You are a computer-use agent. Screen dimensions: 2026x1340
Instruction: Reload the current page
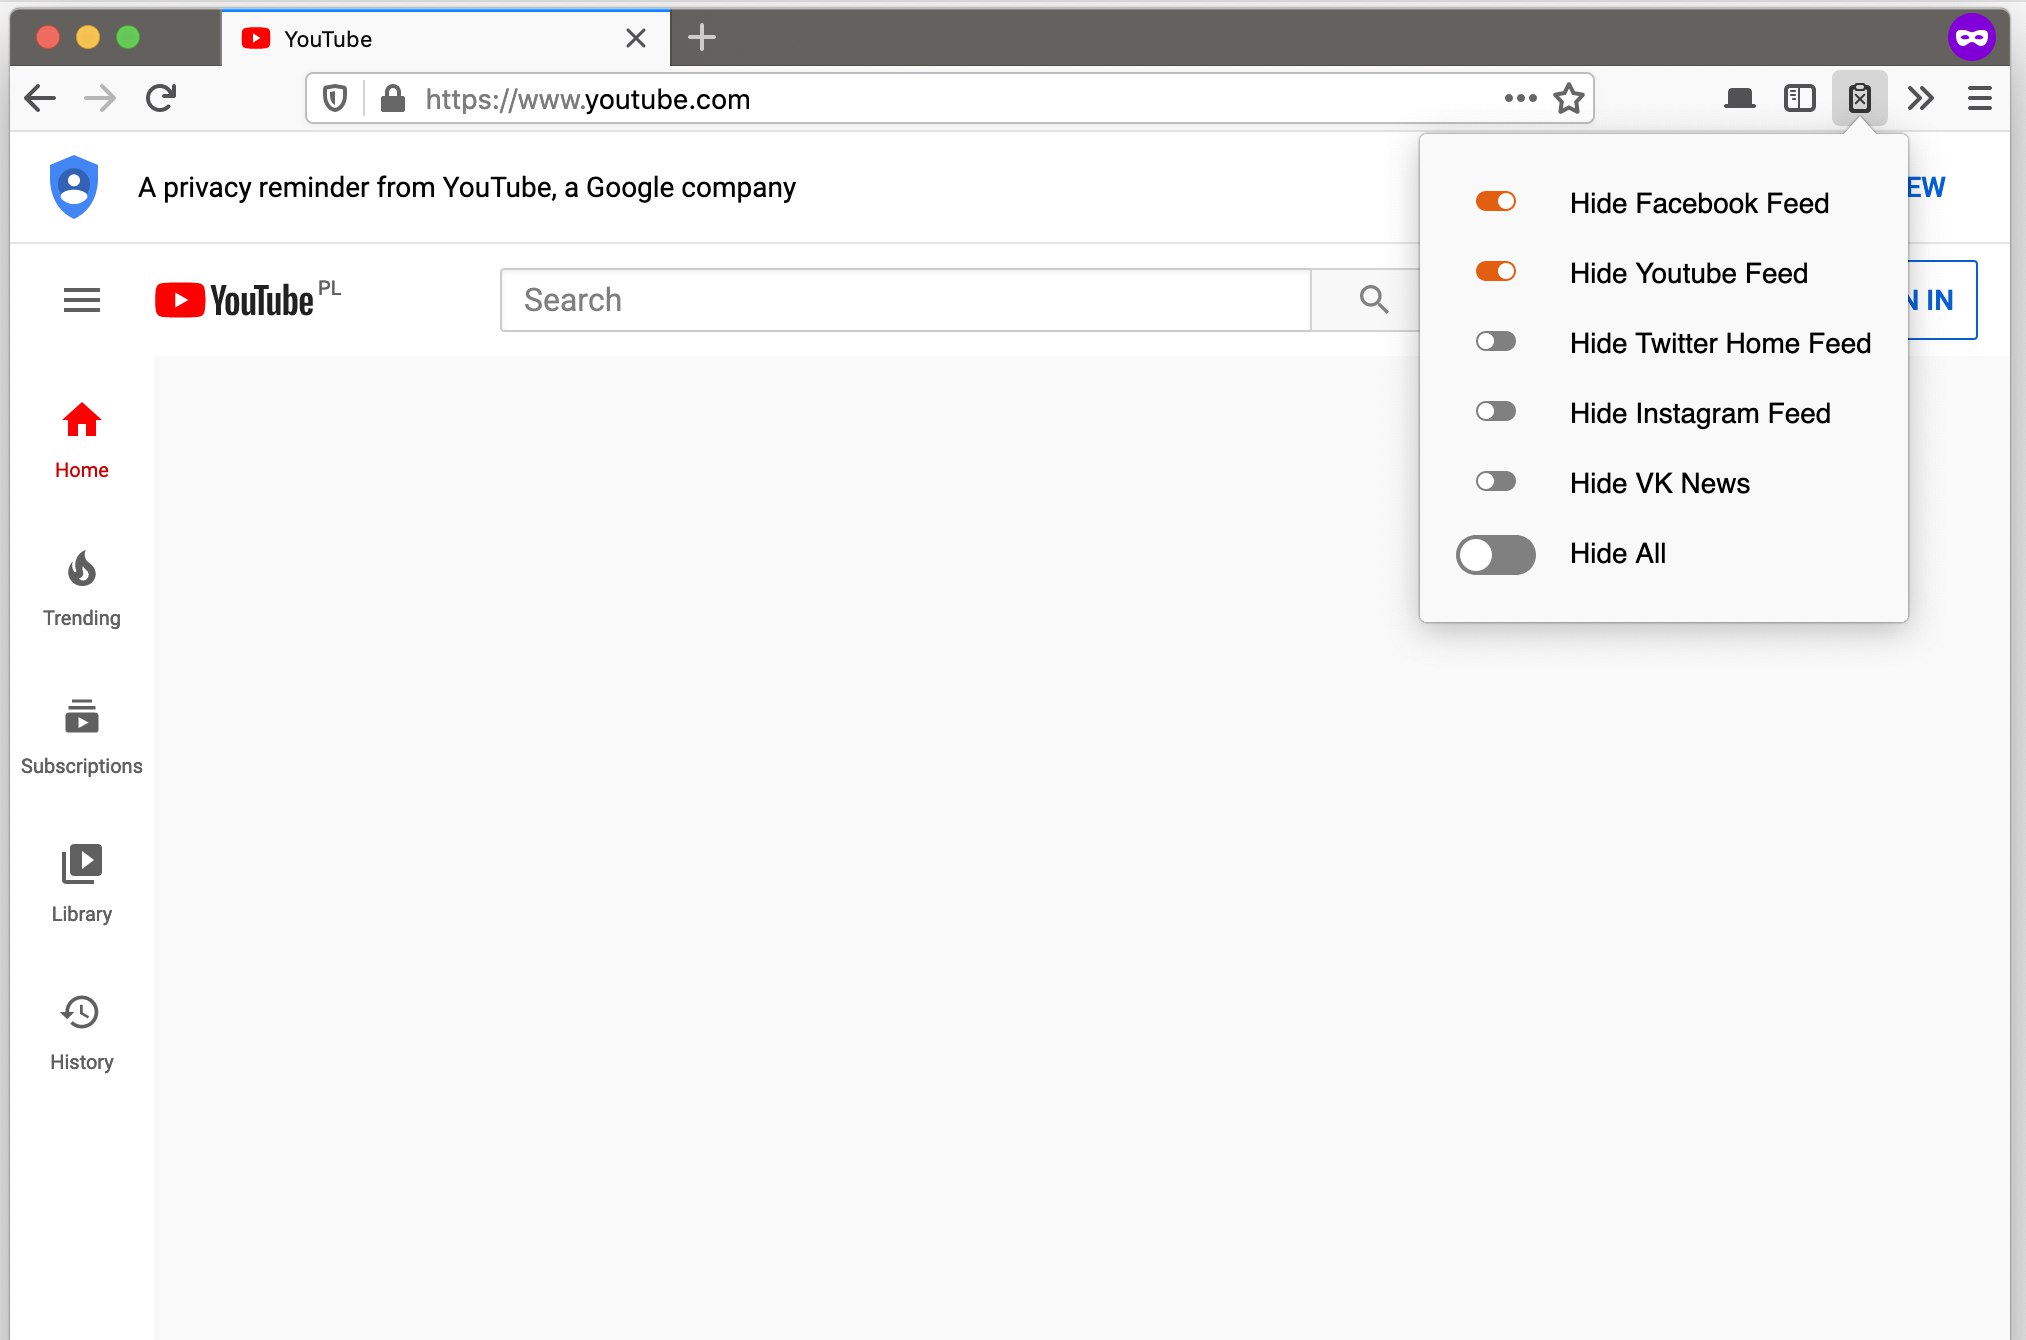pyautogui.click(x=161, y=98)
